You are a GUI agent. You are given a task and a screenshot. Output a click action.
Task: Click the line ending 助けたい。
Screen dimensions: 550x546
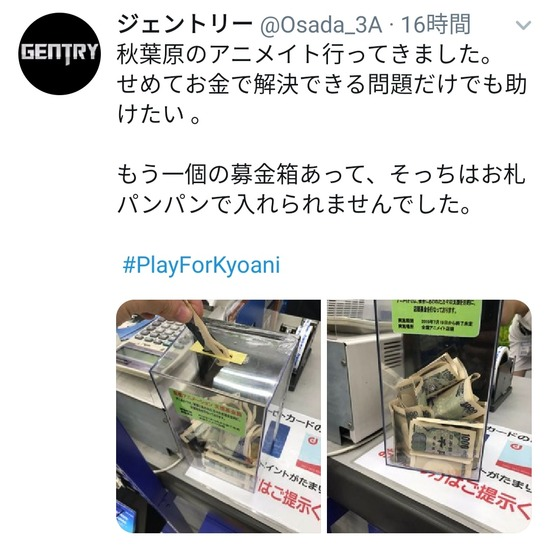(x=322, y=99)
